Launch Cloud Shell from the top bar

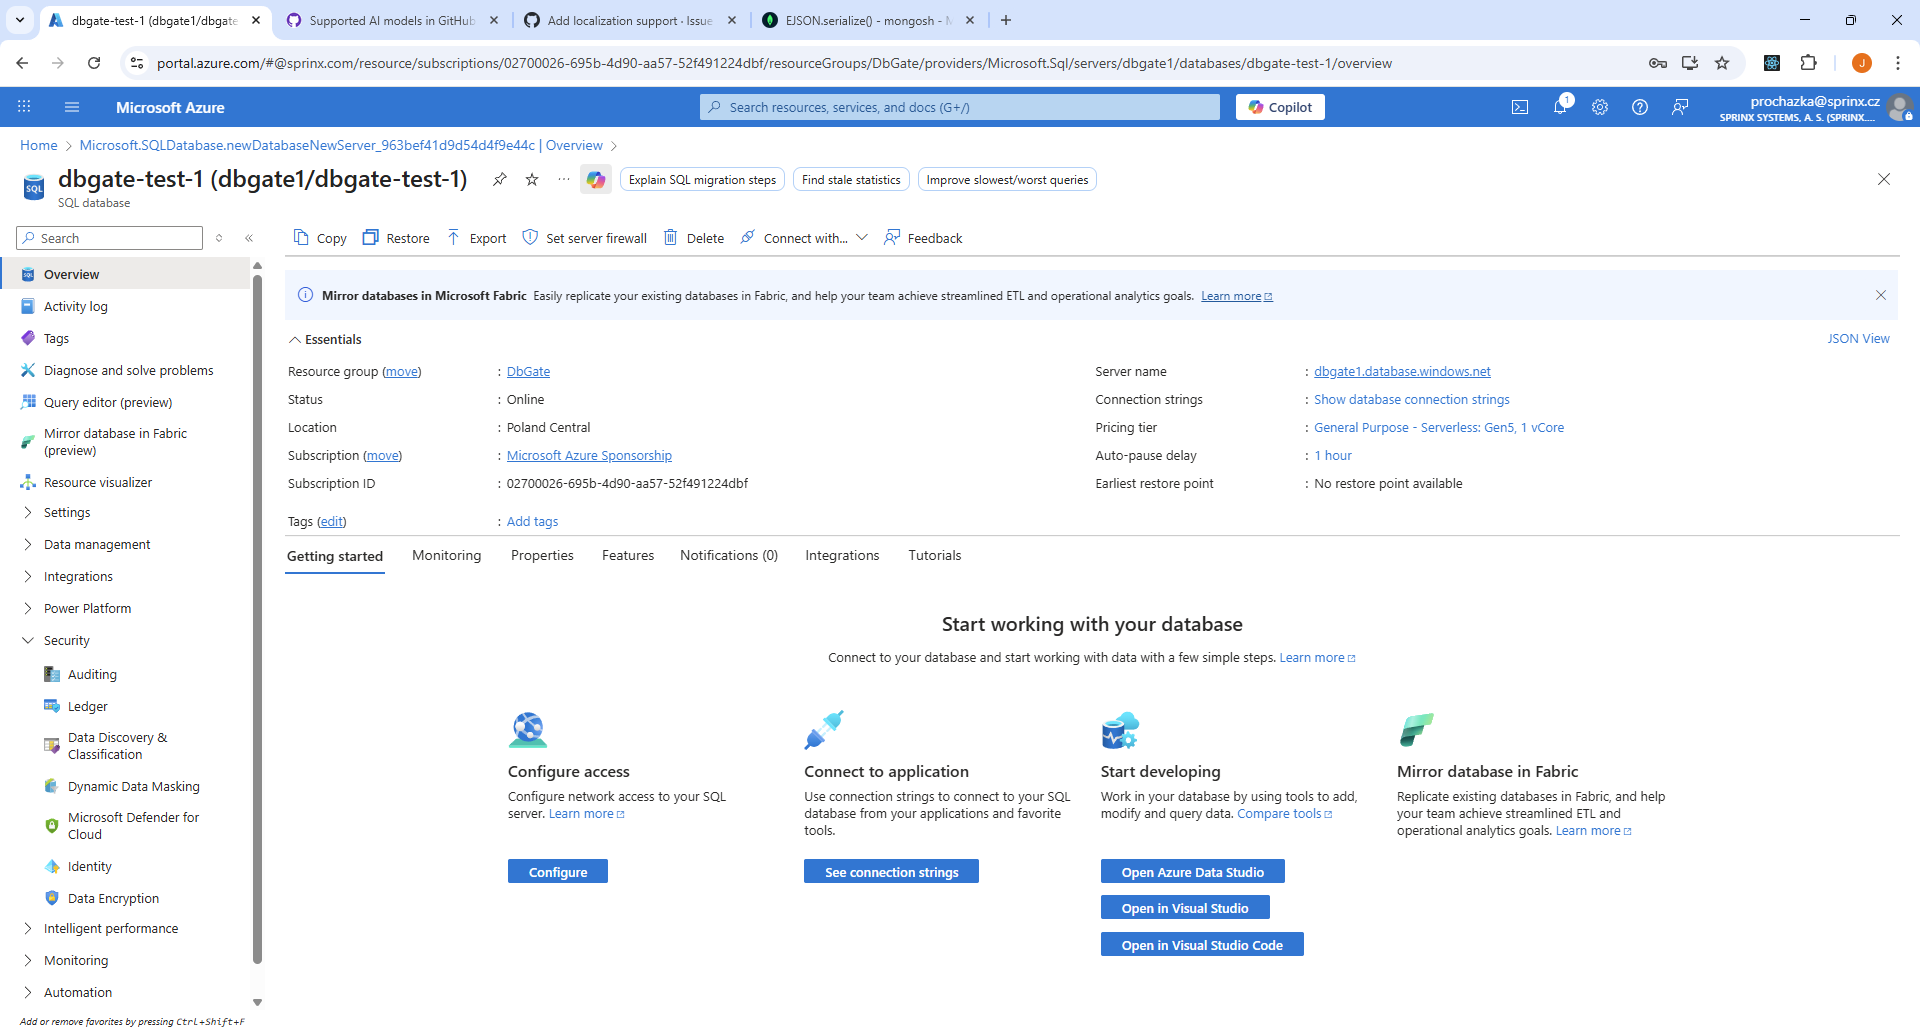[1520, 107]
